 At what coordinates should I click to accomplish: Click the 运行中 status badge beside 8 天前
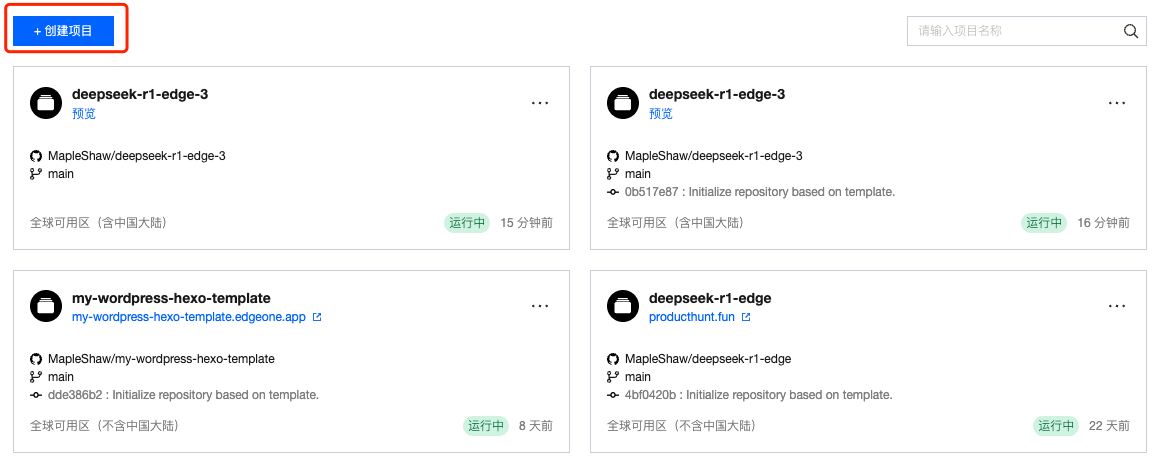pos(487,426)
